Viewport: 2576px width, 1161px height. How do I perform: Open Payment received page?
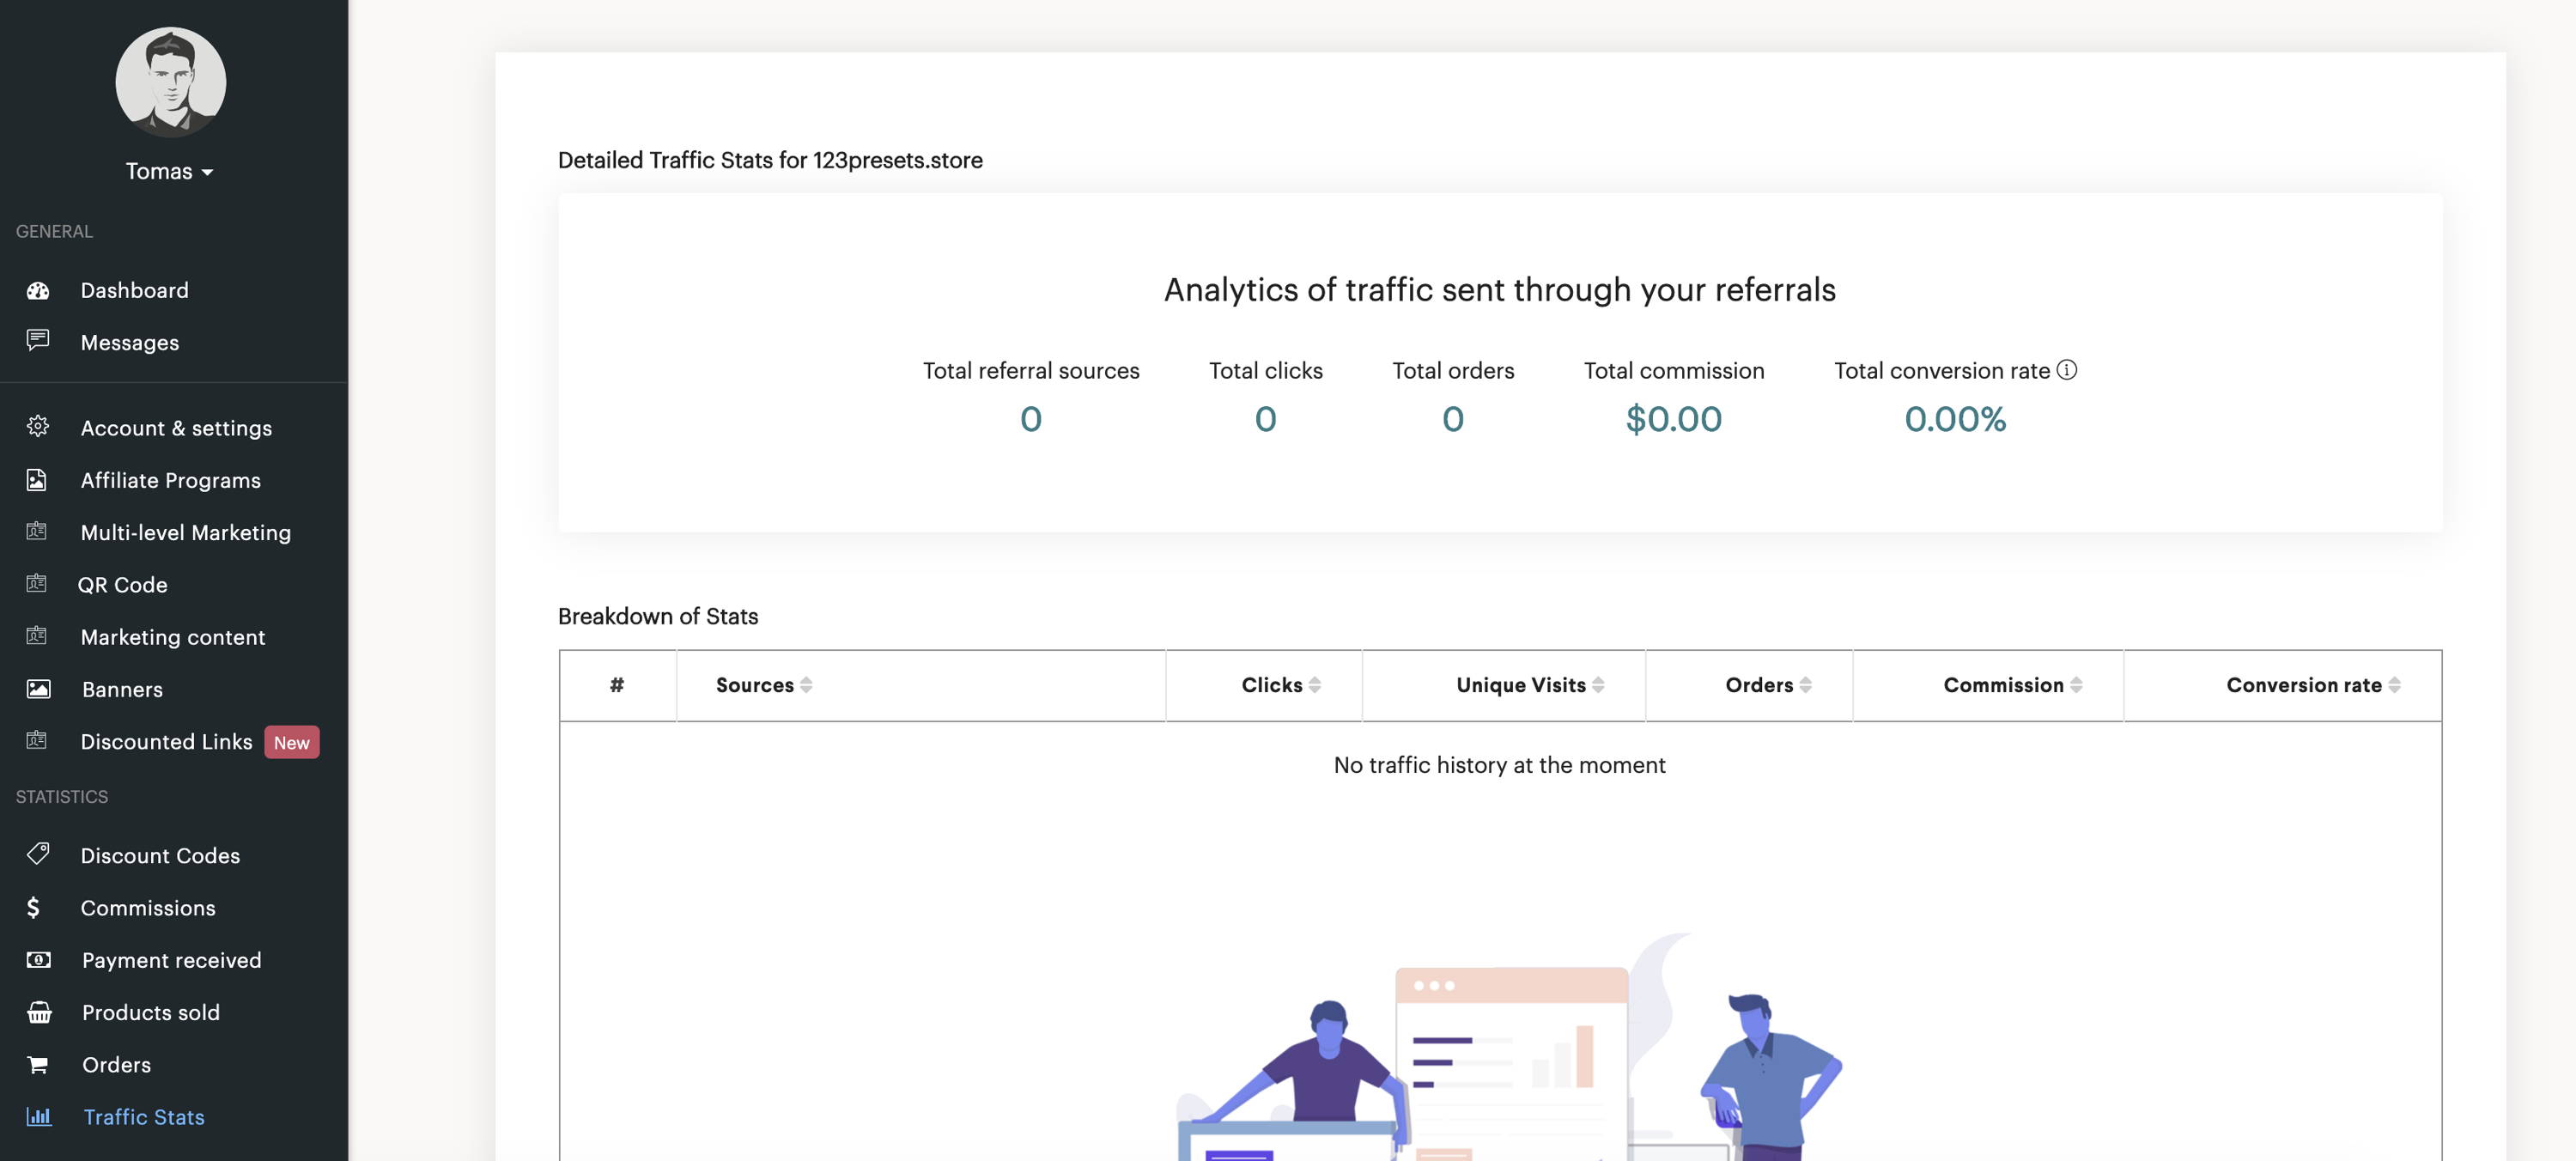pos(172,960)
